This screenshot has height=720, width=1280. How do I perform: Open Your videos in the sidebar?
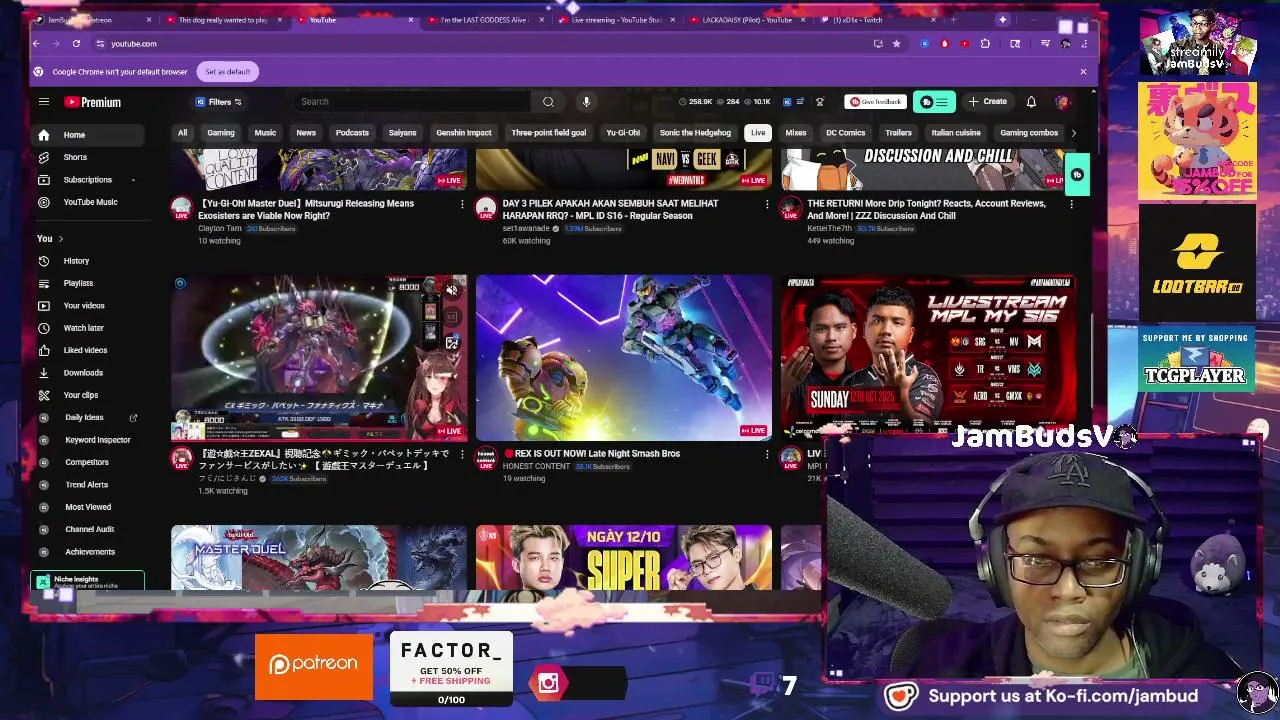coord(84,306)
